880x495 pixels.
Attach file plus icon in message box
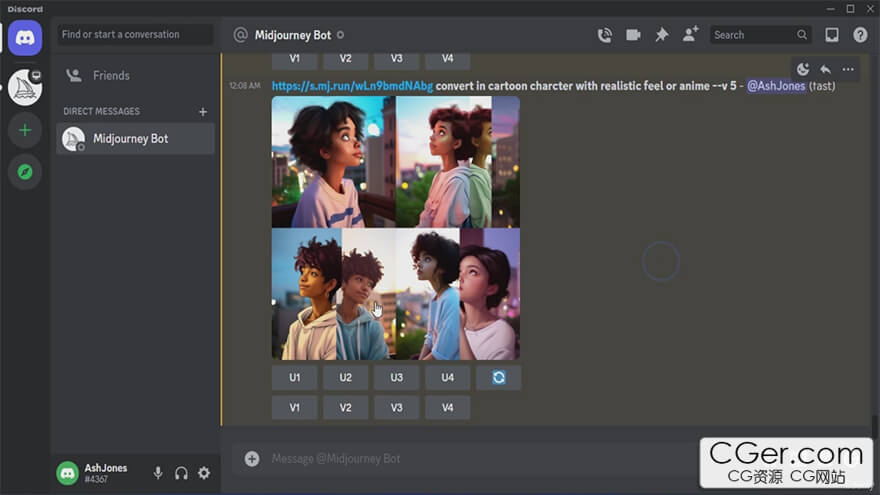coord(252,459)
